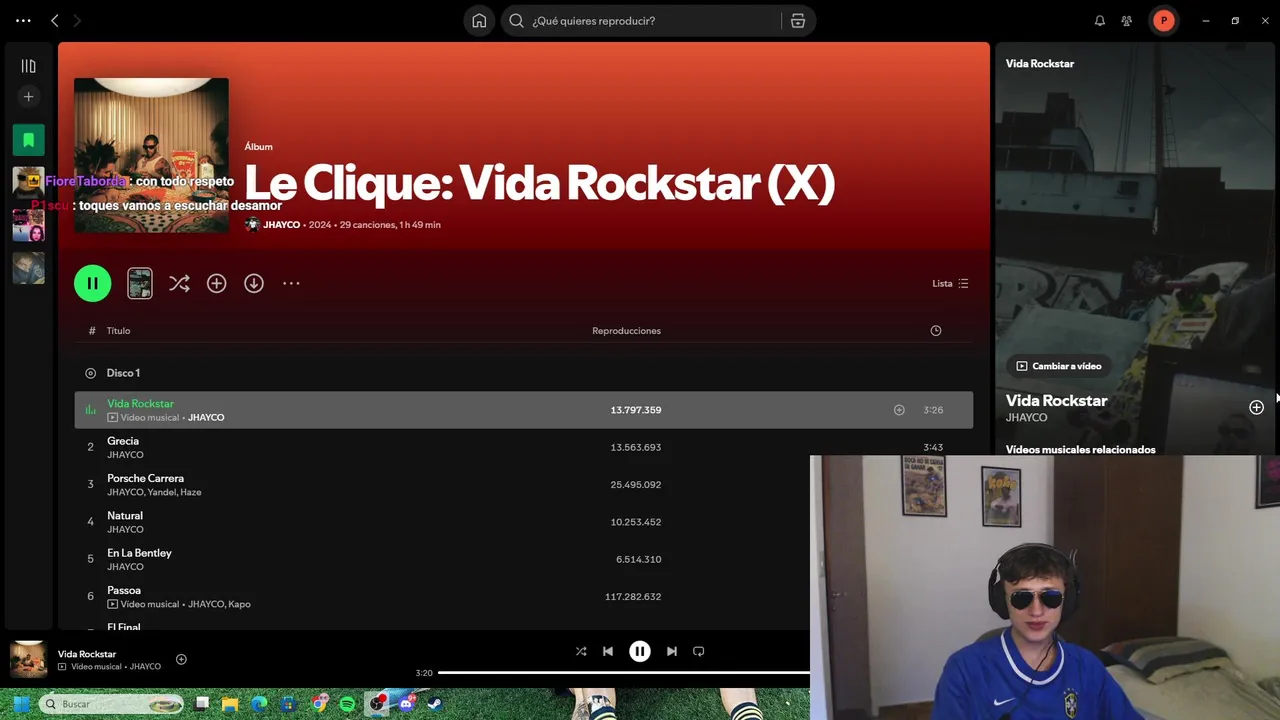The width and height of the screenshot is (1280, 720).
Task: Click the Título column header
Action: click(119, 331)
